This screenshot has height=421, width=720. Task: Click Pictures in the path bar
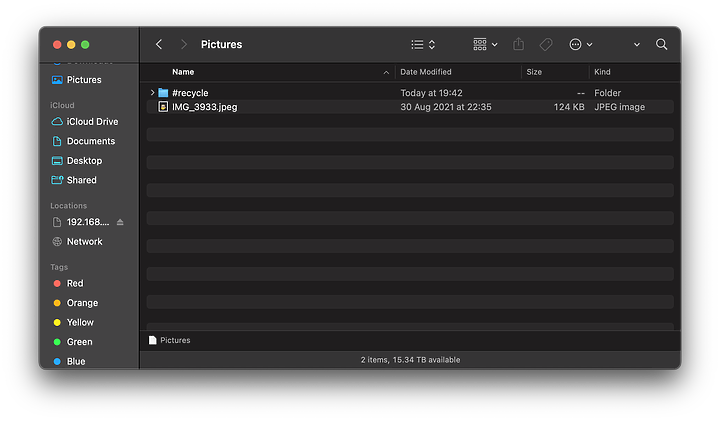pos(175,340)
